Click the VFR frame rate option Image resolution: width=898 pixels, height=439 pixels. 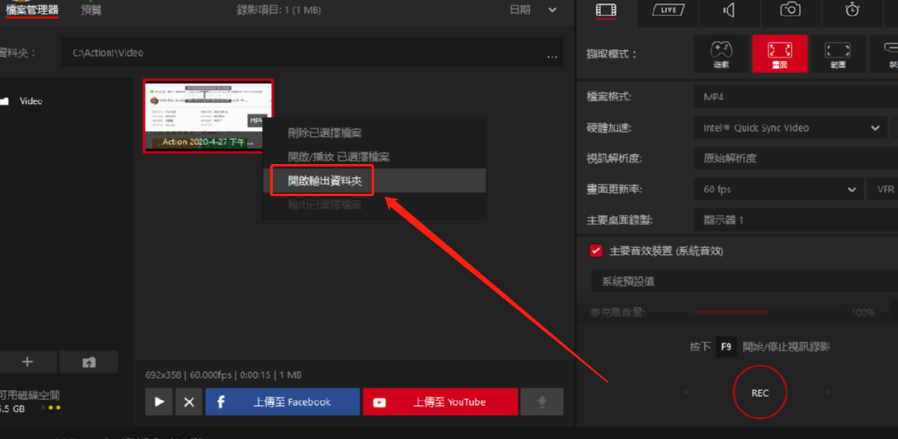pos(882,189)
